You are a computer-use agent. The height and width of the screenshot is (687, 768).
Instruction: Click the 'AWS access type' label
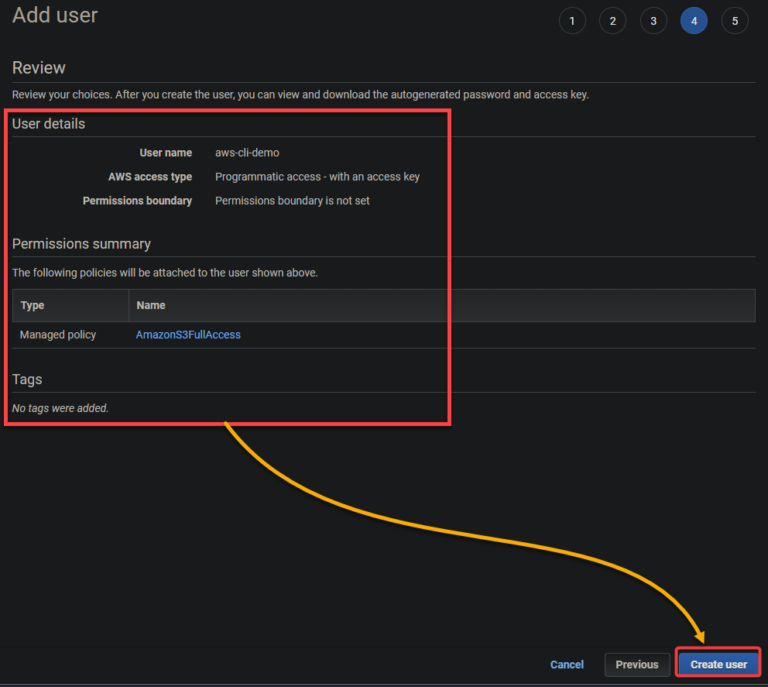pos(150,177)
